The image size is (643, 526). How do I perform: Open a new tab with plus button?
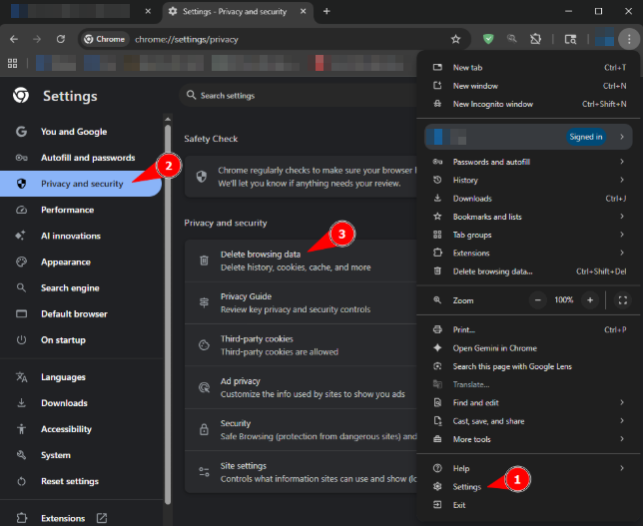[327, 11]
